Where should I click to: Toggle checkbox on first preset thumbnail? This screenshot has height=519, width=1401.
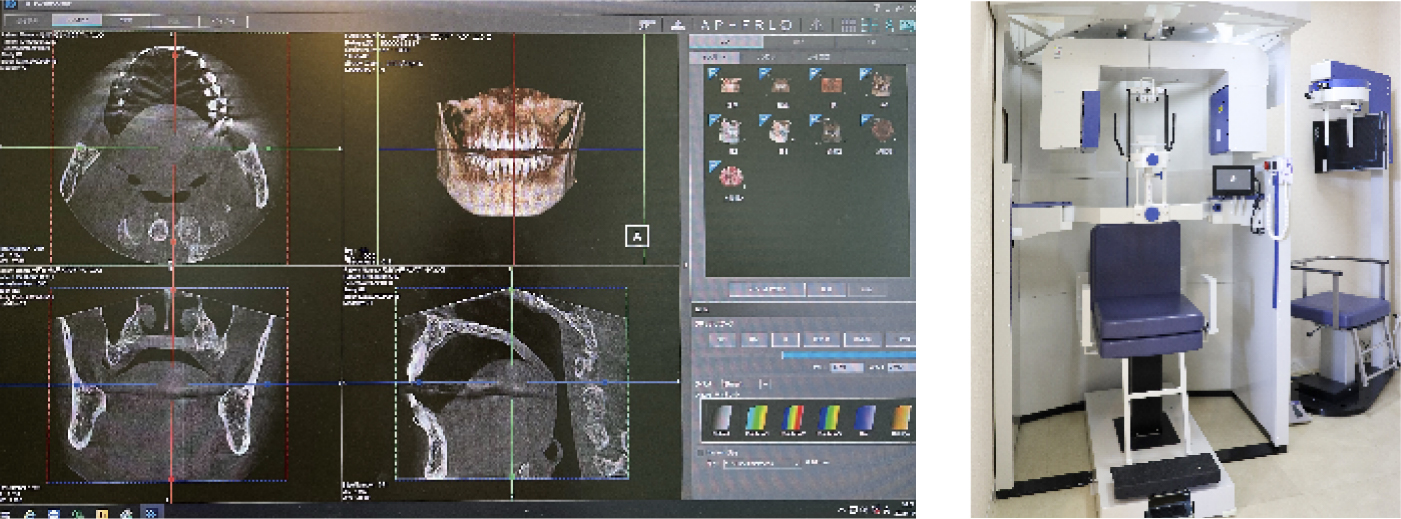pyautogui.click(x=714, y=73)
